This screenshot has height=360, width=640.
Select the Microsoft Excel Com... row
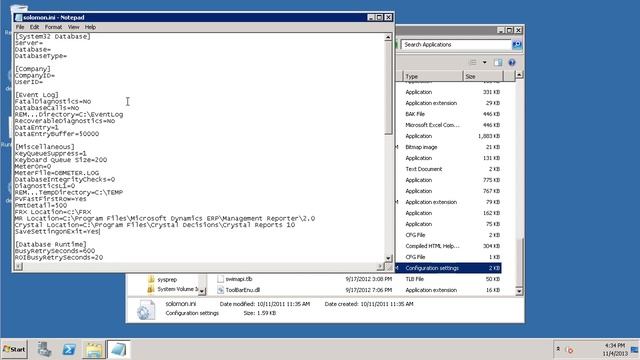(x=448, y=125)
